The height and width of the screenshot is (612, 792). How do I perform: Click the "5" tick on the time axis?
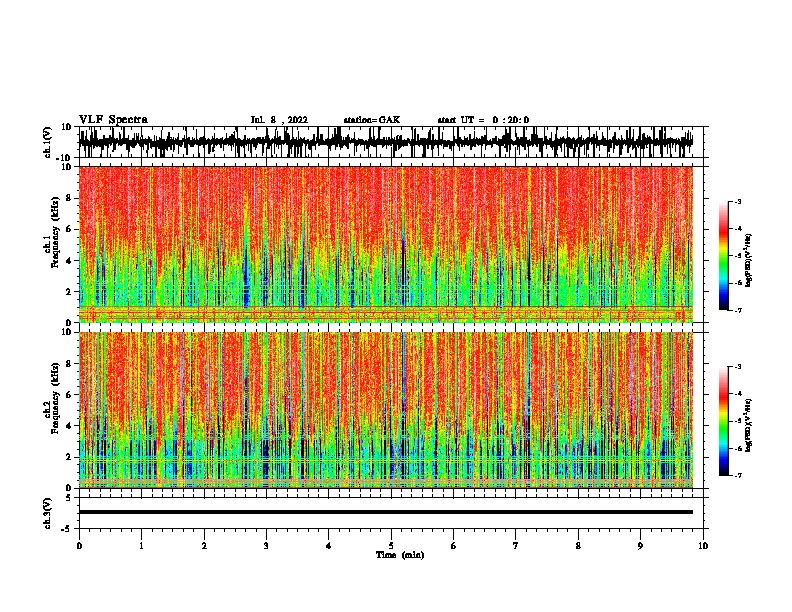coord(391,546)
